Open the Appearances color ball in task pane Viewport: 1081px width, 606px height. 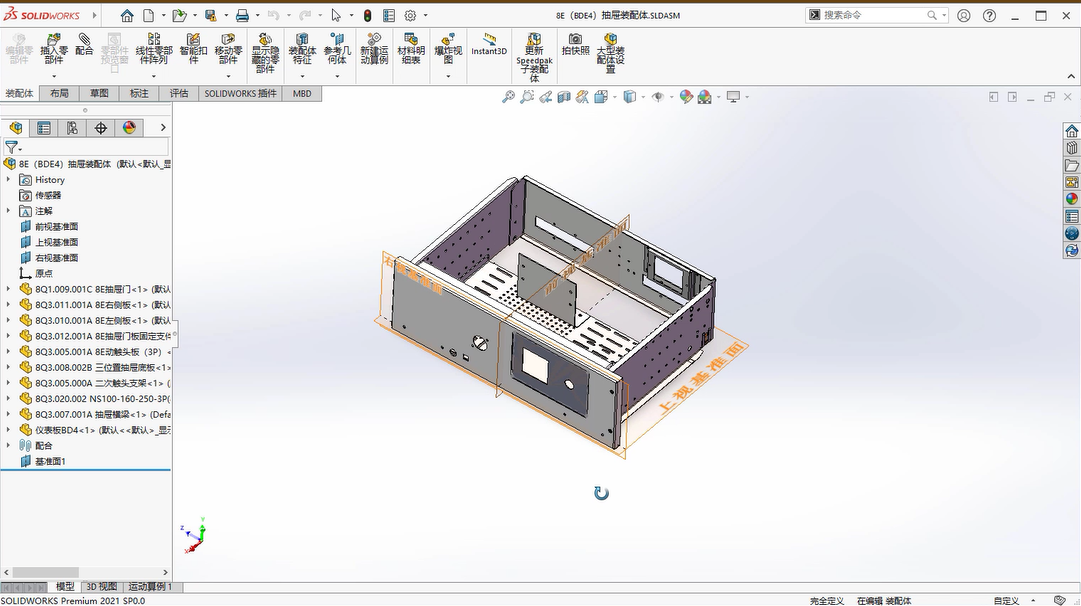click(x=1072, y=199)
